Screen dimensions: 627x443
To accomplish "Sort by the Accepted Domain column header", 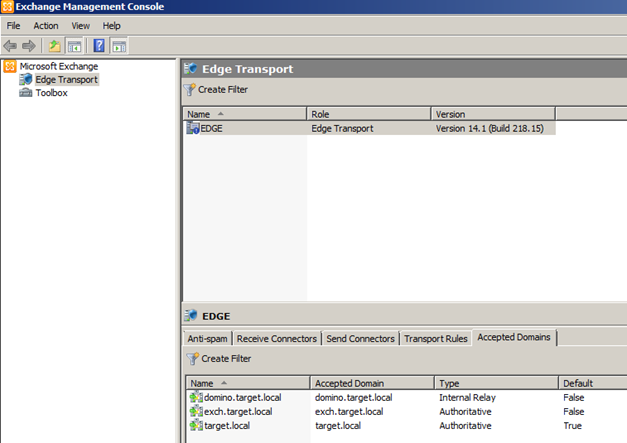I will pyautogui.click(x=372, y=383).
